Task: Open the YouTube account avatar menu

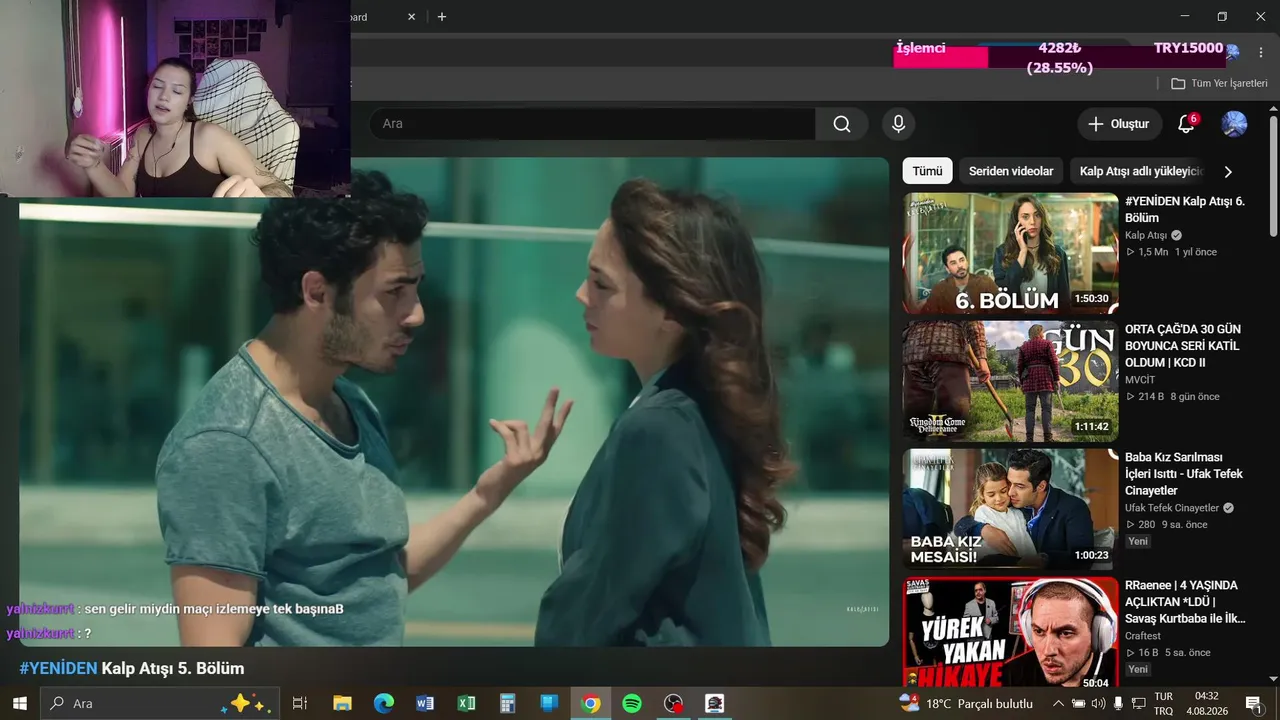Action: click(x=1234, y=124)
